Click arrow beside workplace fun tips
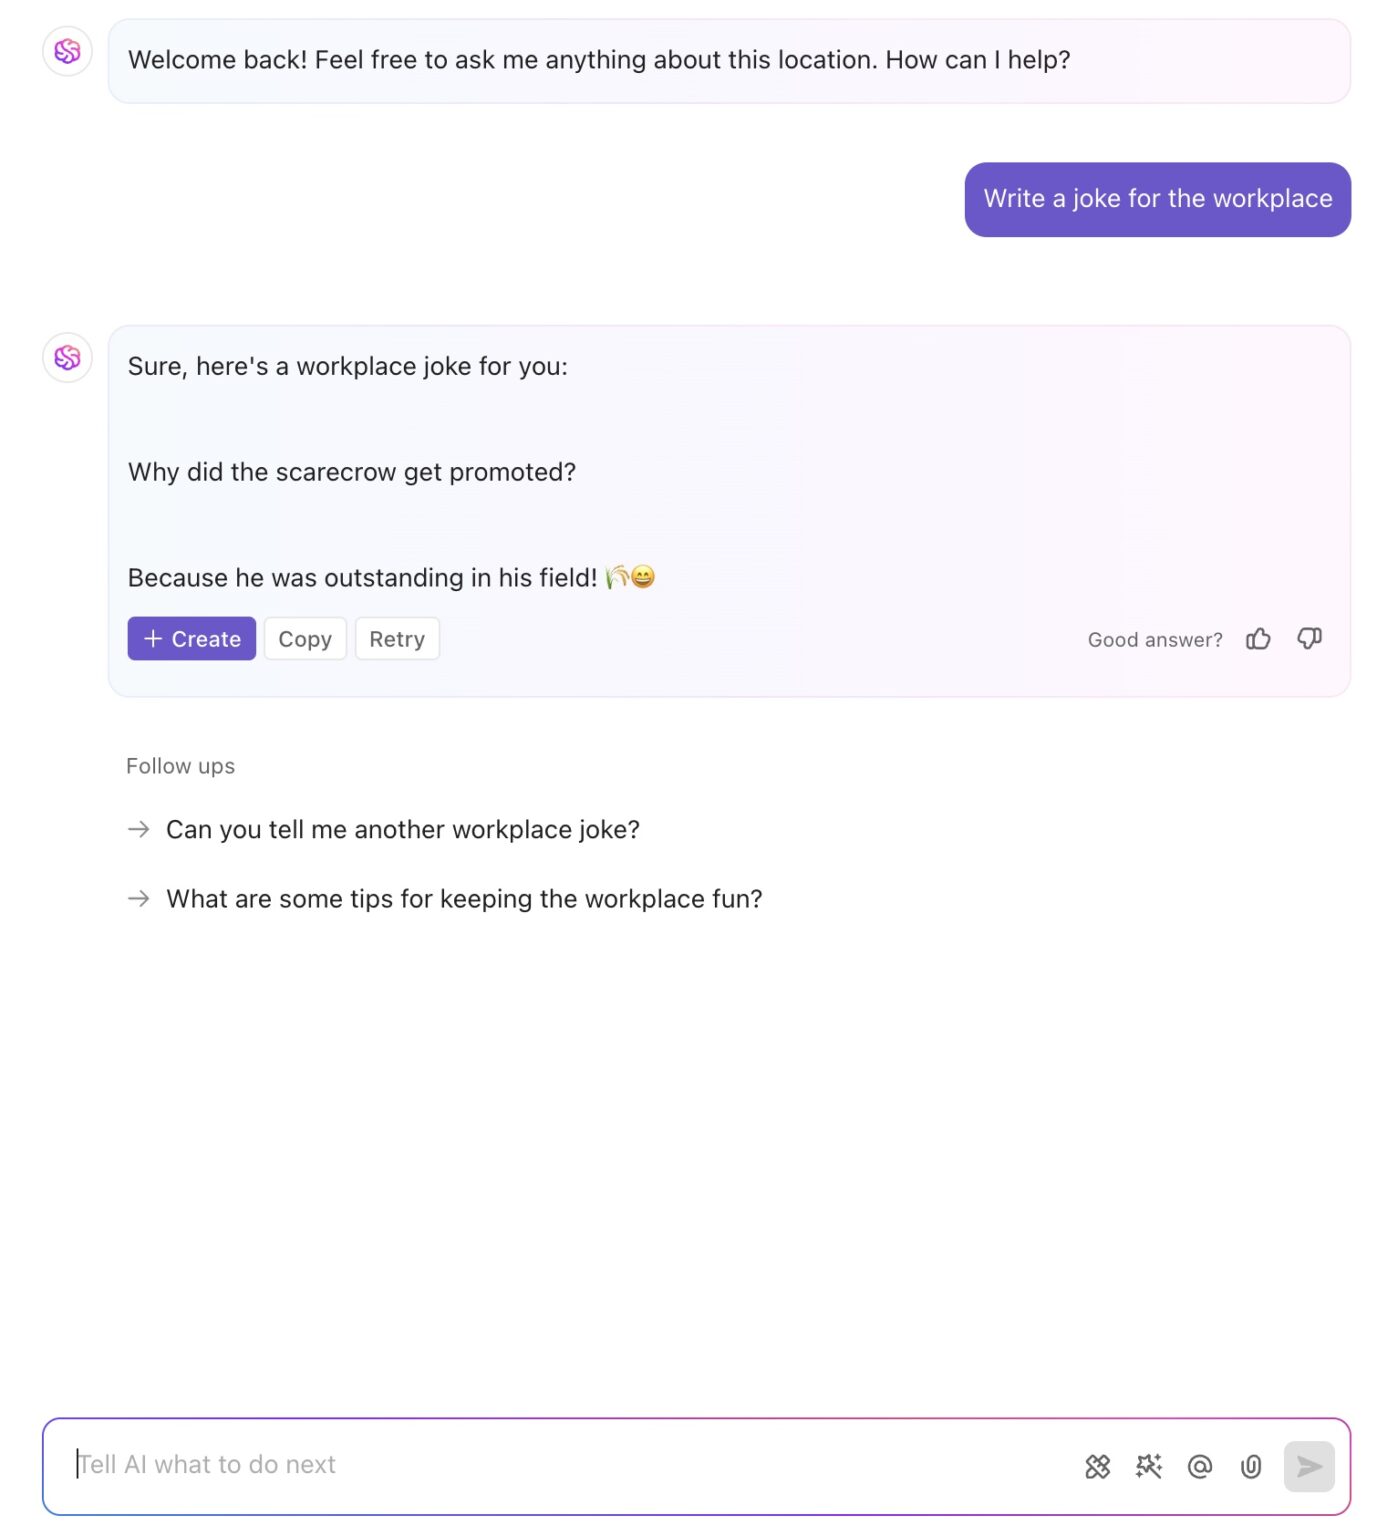Image resolution: width=1377 pixels, height=1536 pixels. (x=139, y=899)
